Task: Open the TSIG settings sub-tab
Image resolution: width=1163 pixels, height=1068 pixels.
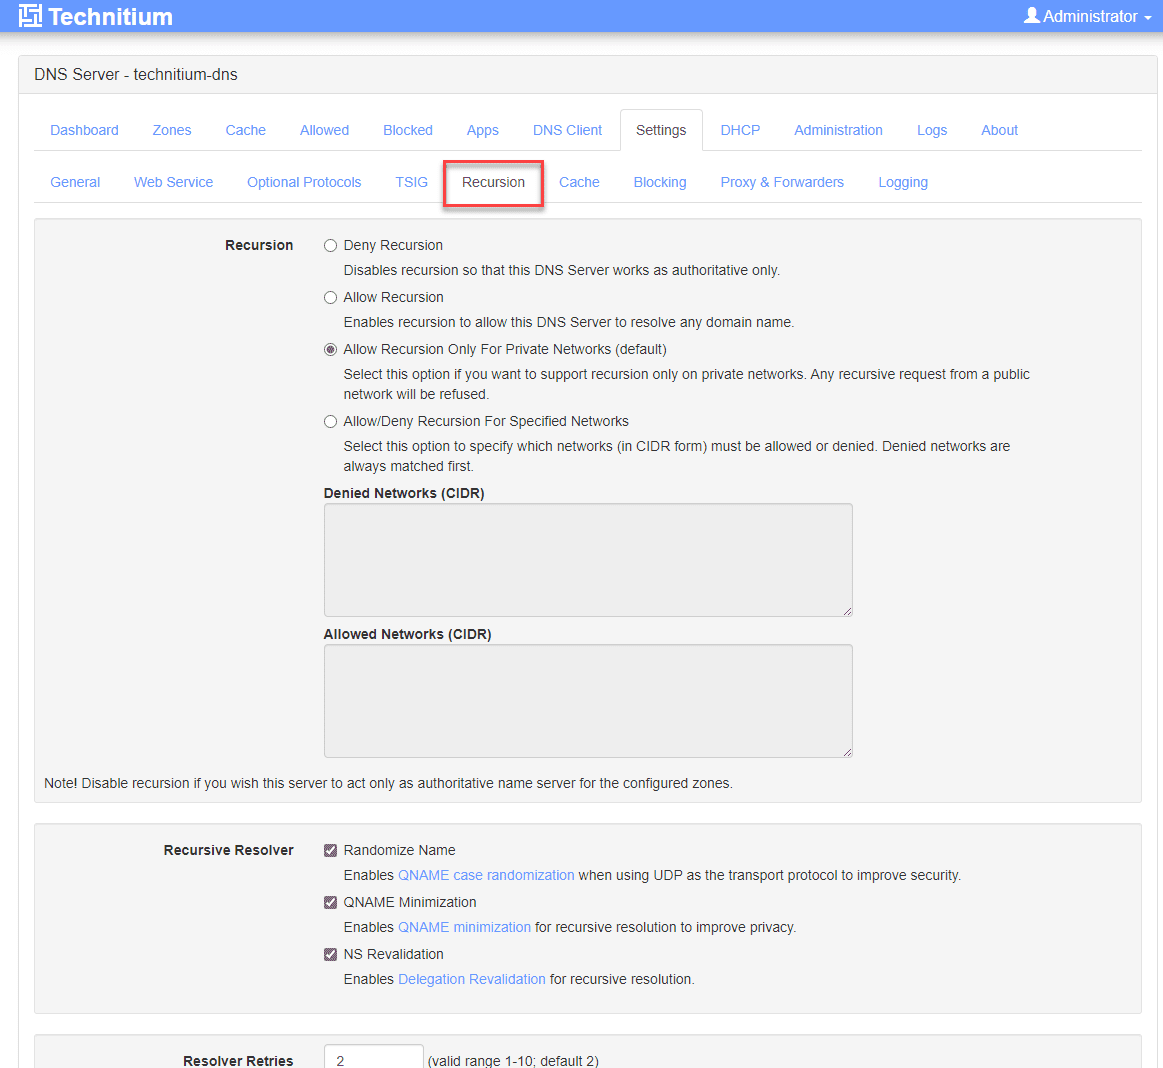Action: click(412, 182)
